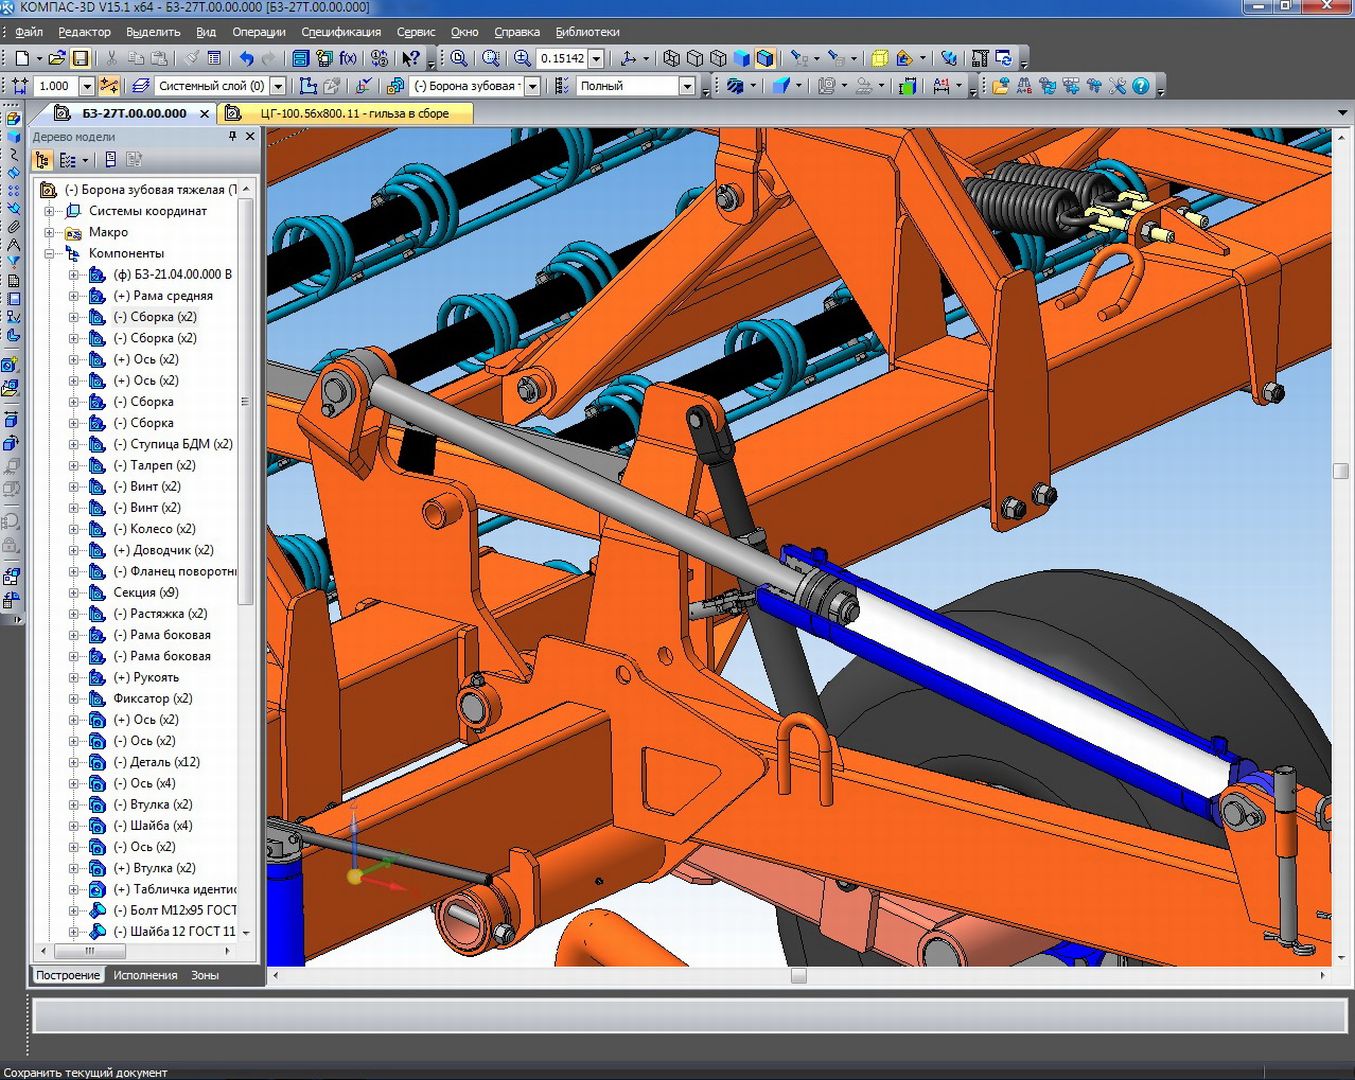1355x1080 pixels.
Task: Open the zoom scale 0.15142 dropdown
Action: (x=596, y=59)
